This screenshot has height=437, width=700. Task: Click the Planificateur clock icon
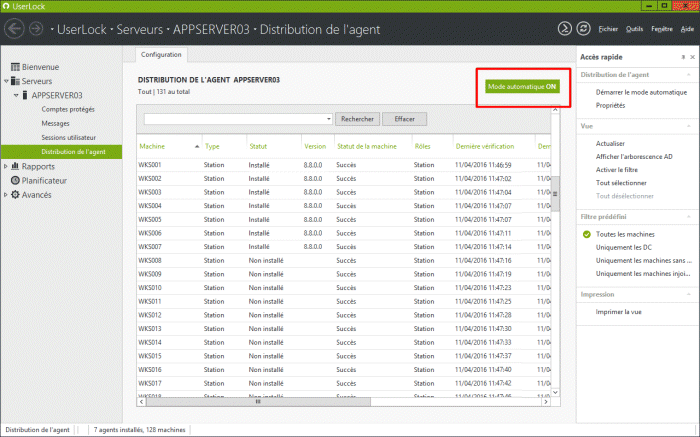click(15, 180)
